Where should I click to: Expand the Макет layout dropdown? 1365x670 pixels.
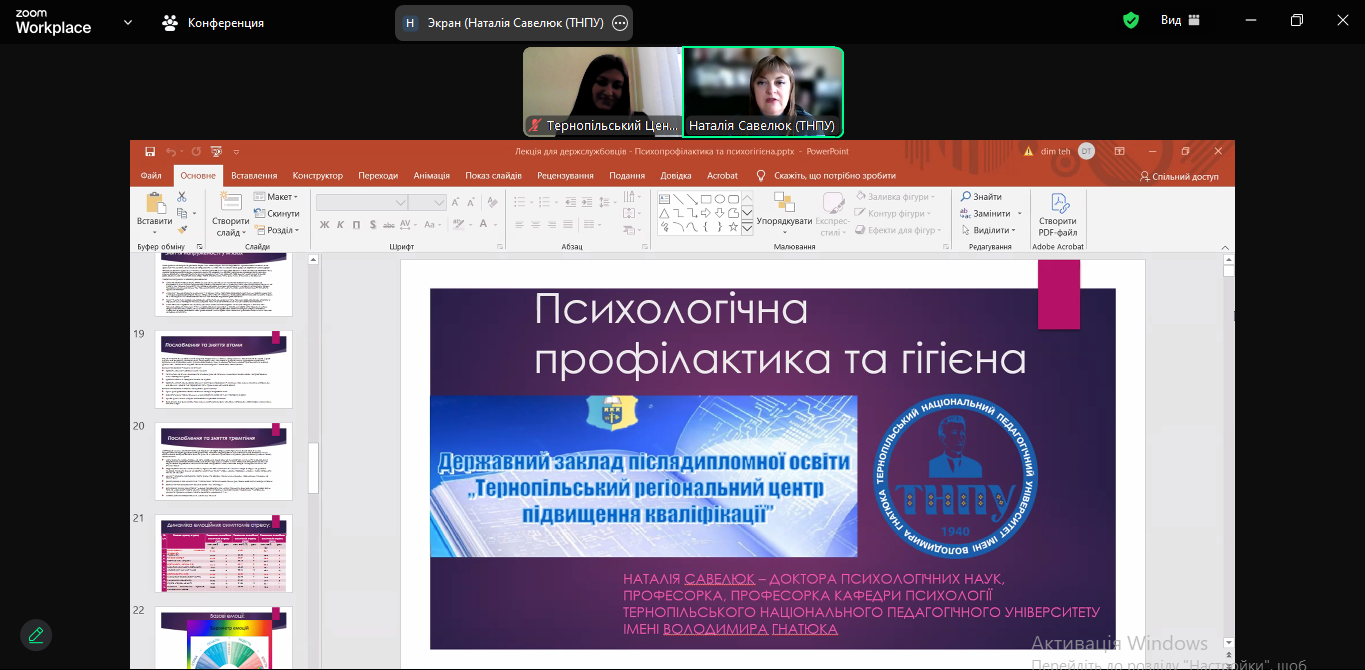(276, 197)
